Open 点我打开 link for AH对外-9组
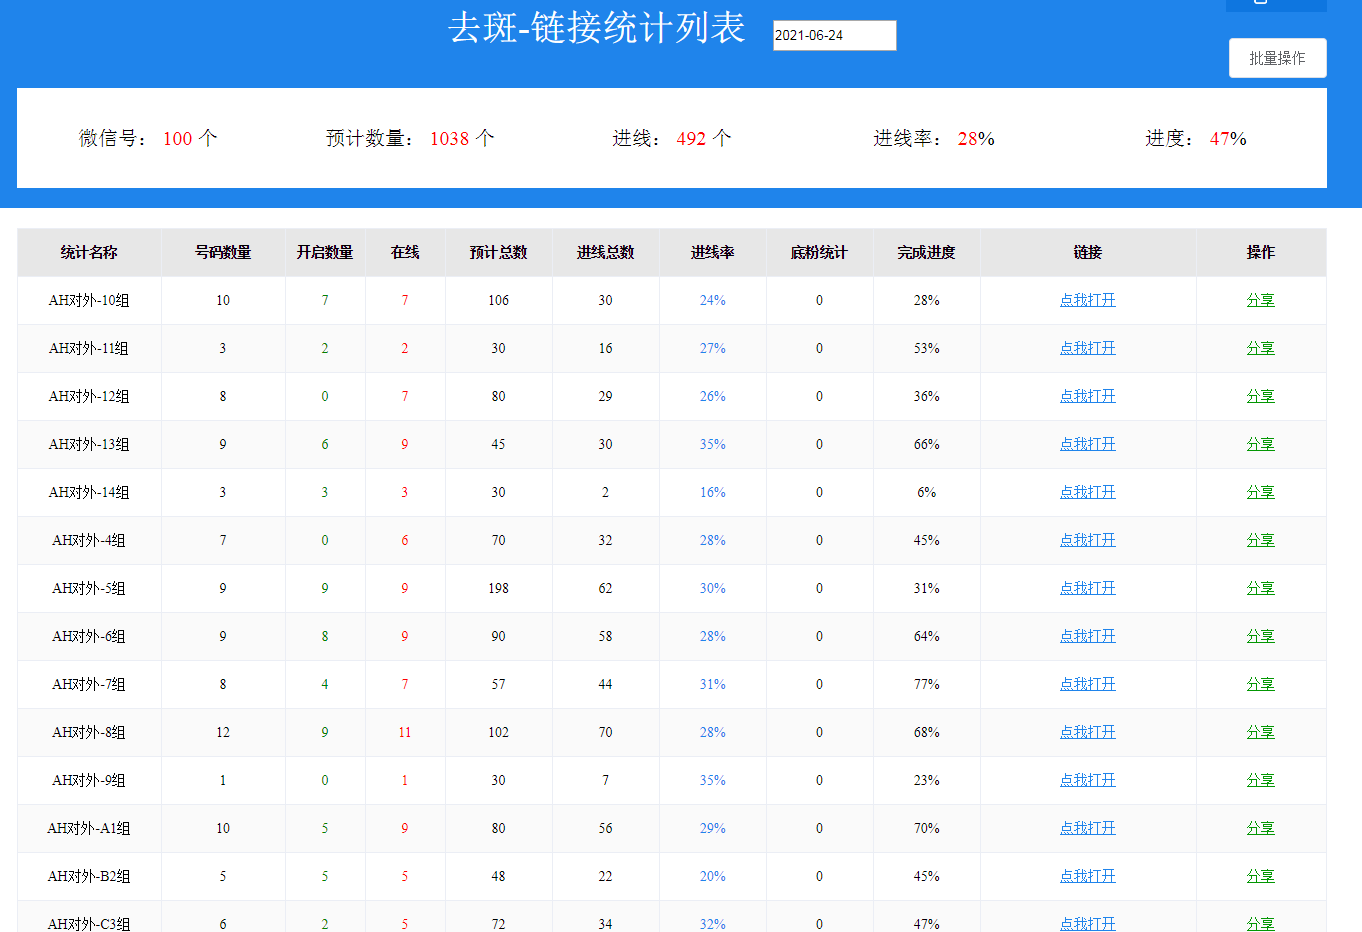 pyautogui.click(x=1087, y=780)
